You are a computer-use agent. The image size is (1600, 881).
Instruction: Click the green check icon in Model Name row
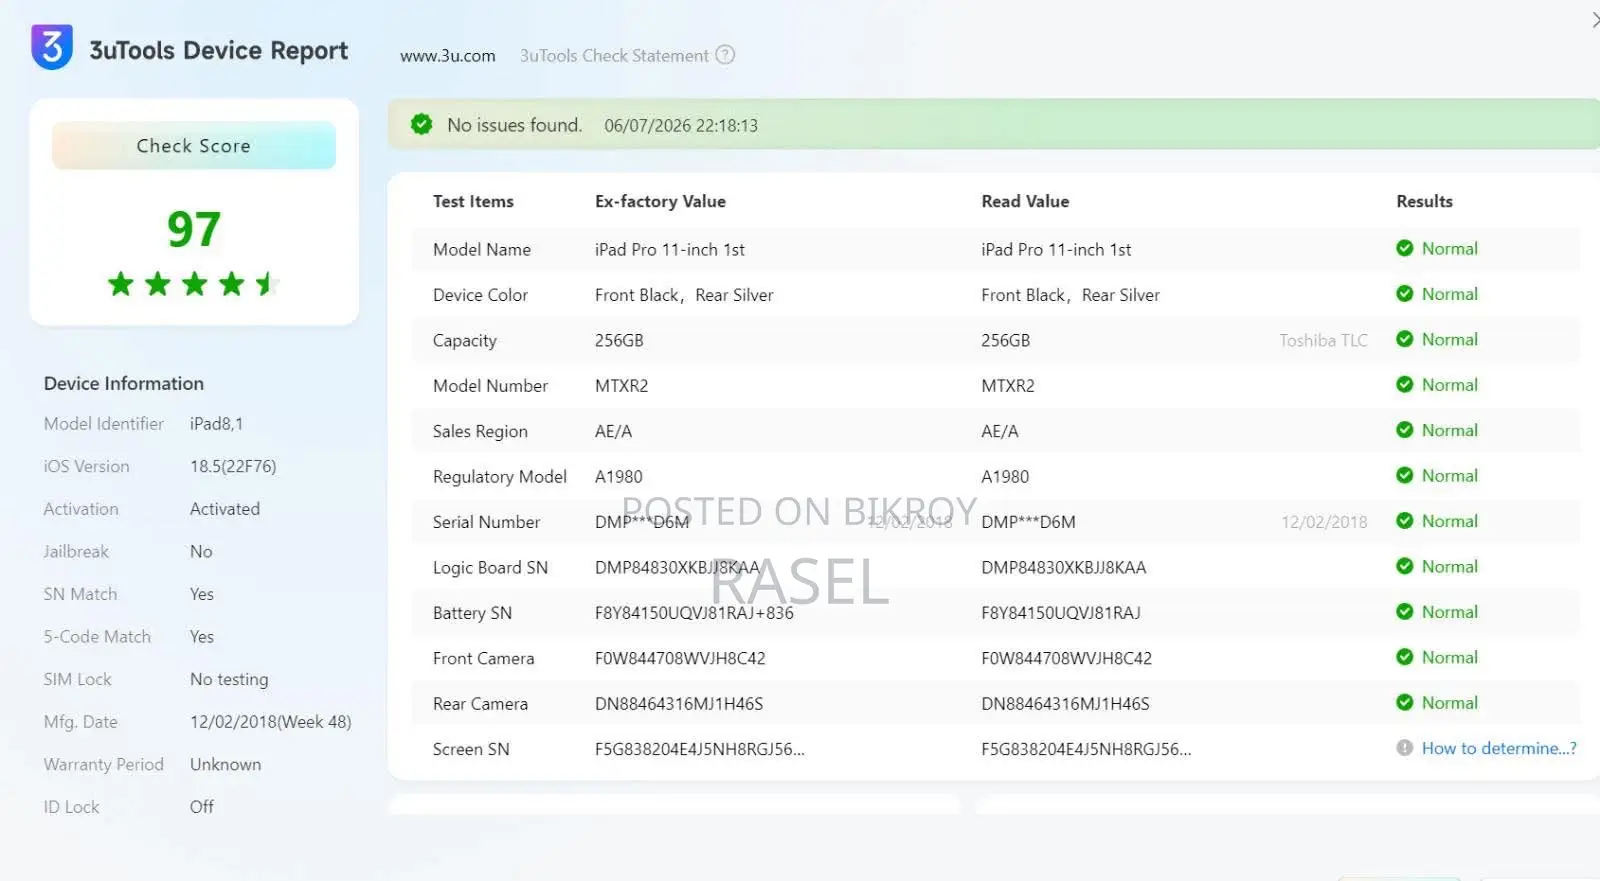(1405, 248)
